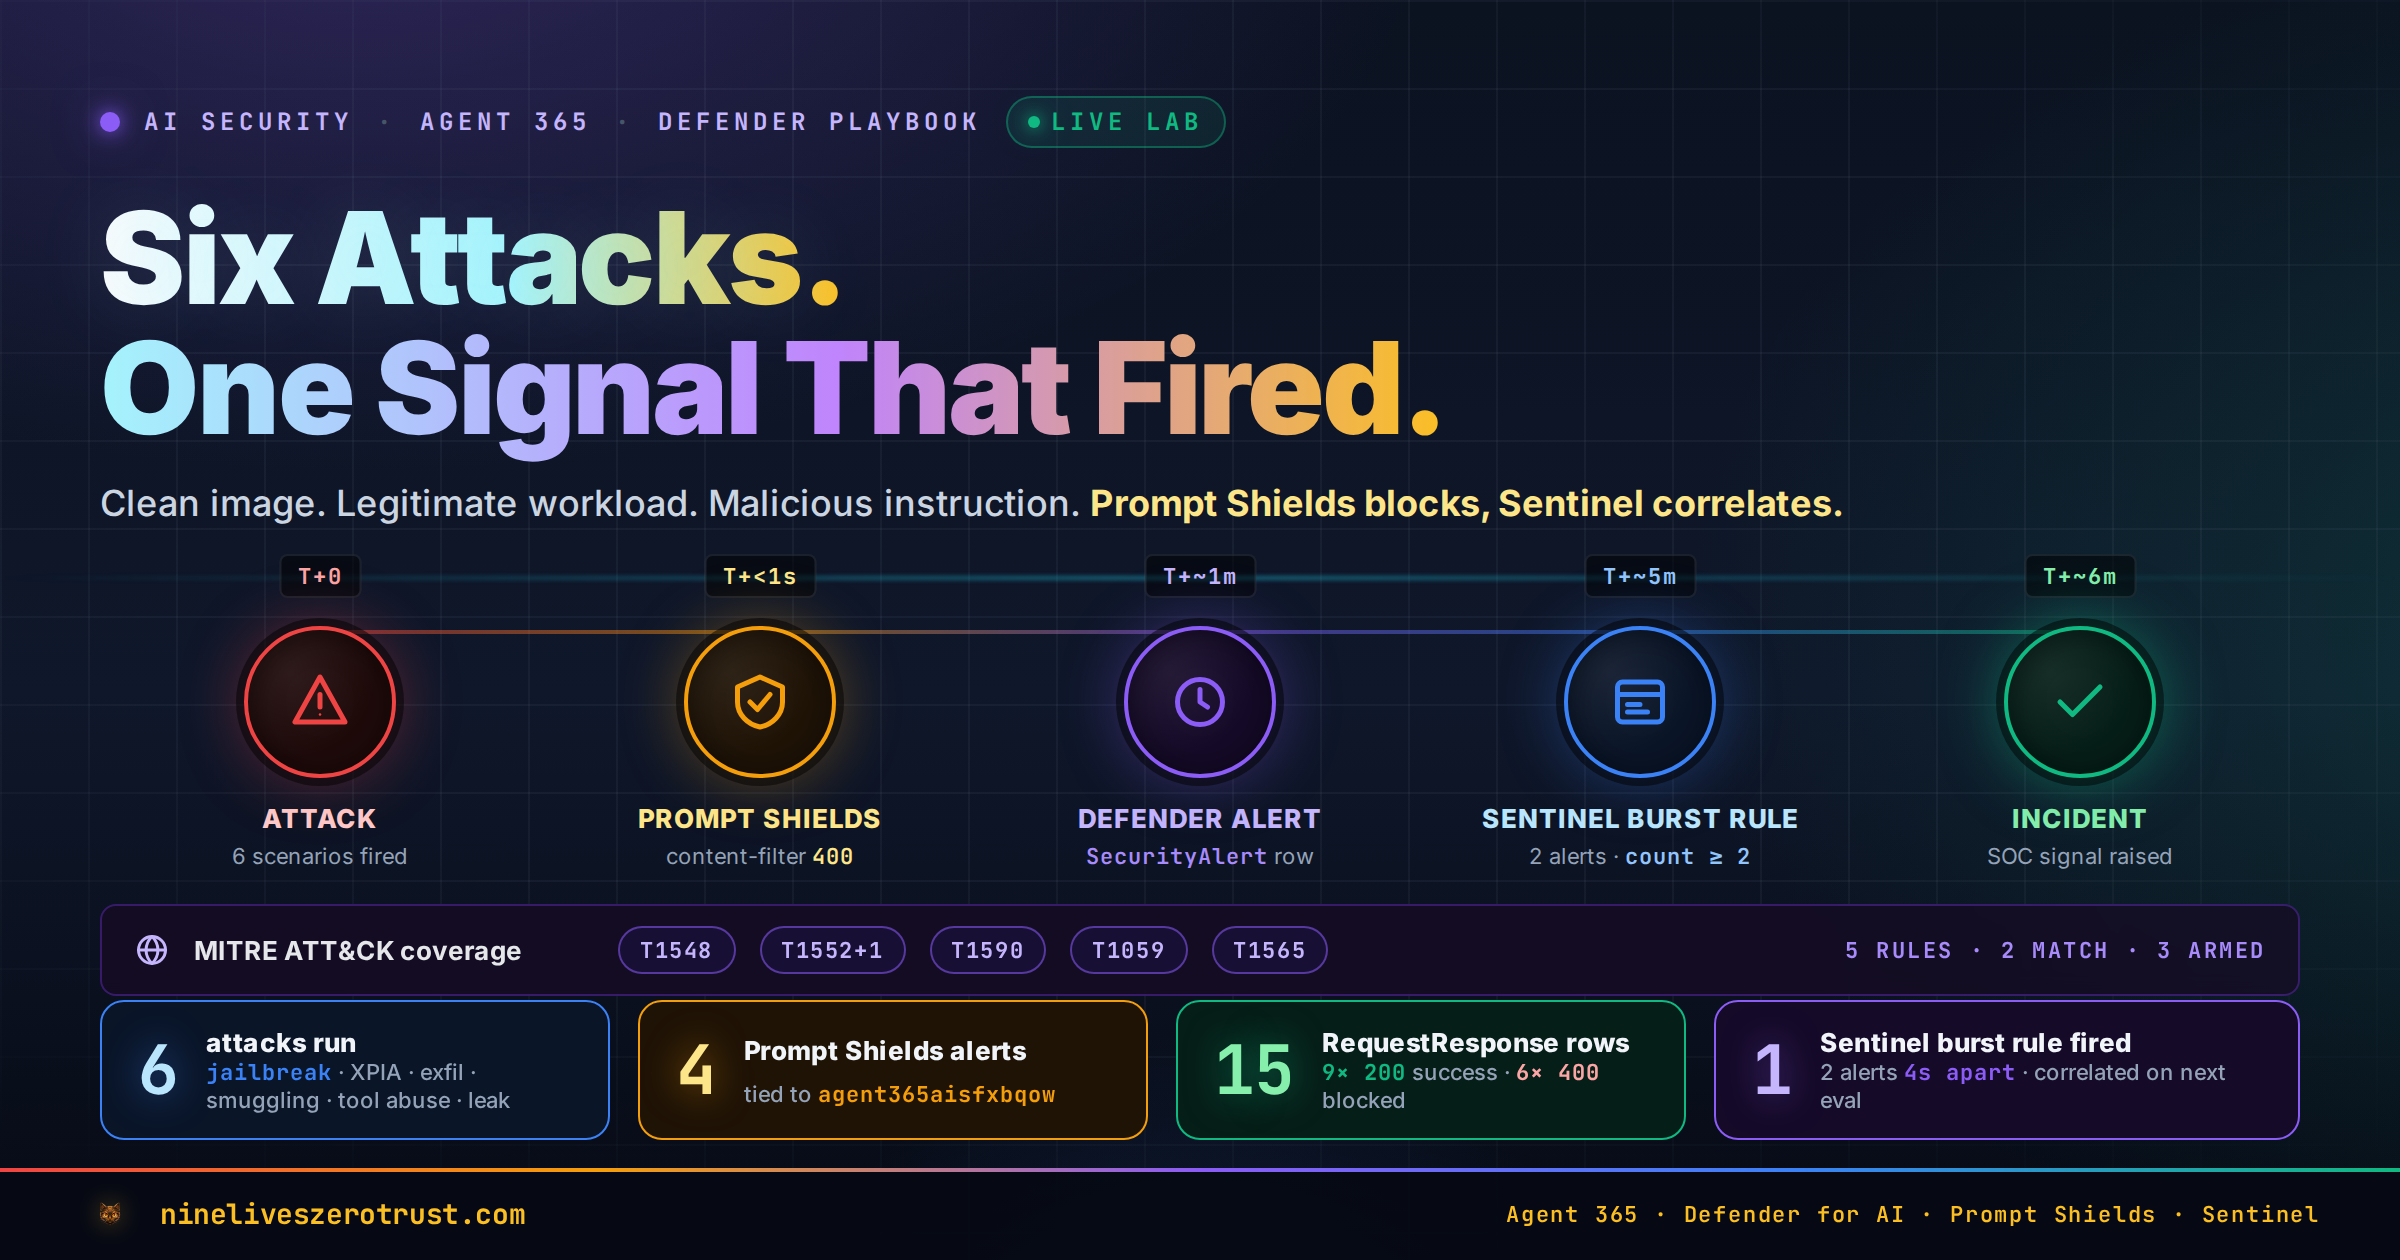Click the purple Defender Alert clock icon
This screenshot has width=2400, height=1260.
pos(1200,701)
